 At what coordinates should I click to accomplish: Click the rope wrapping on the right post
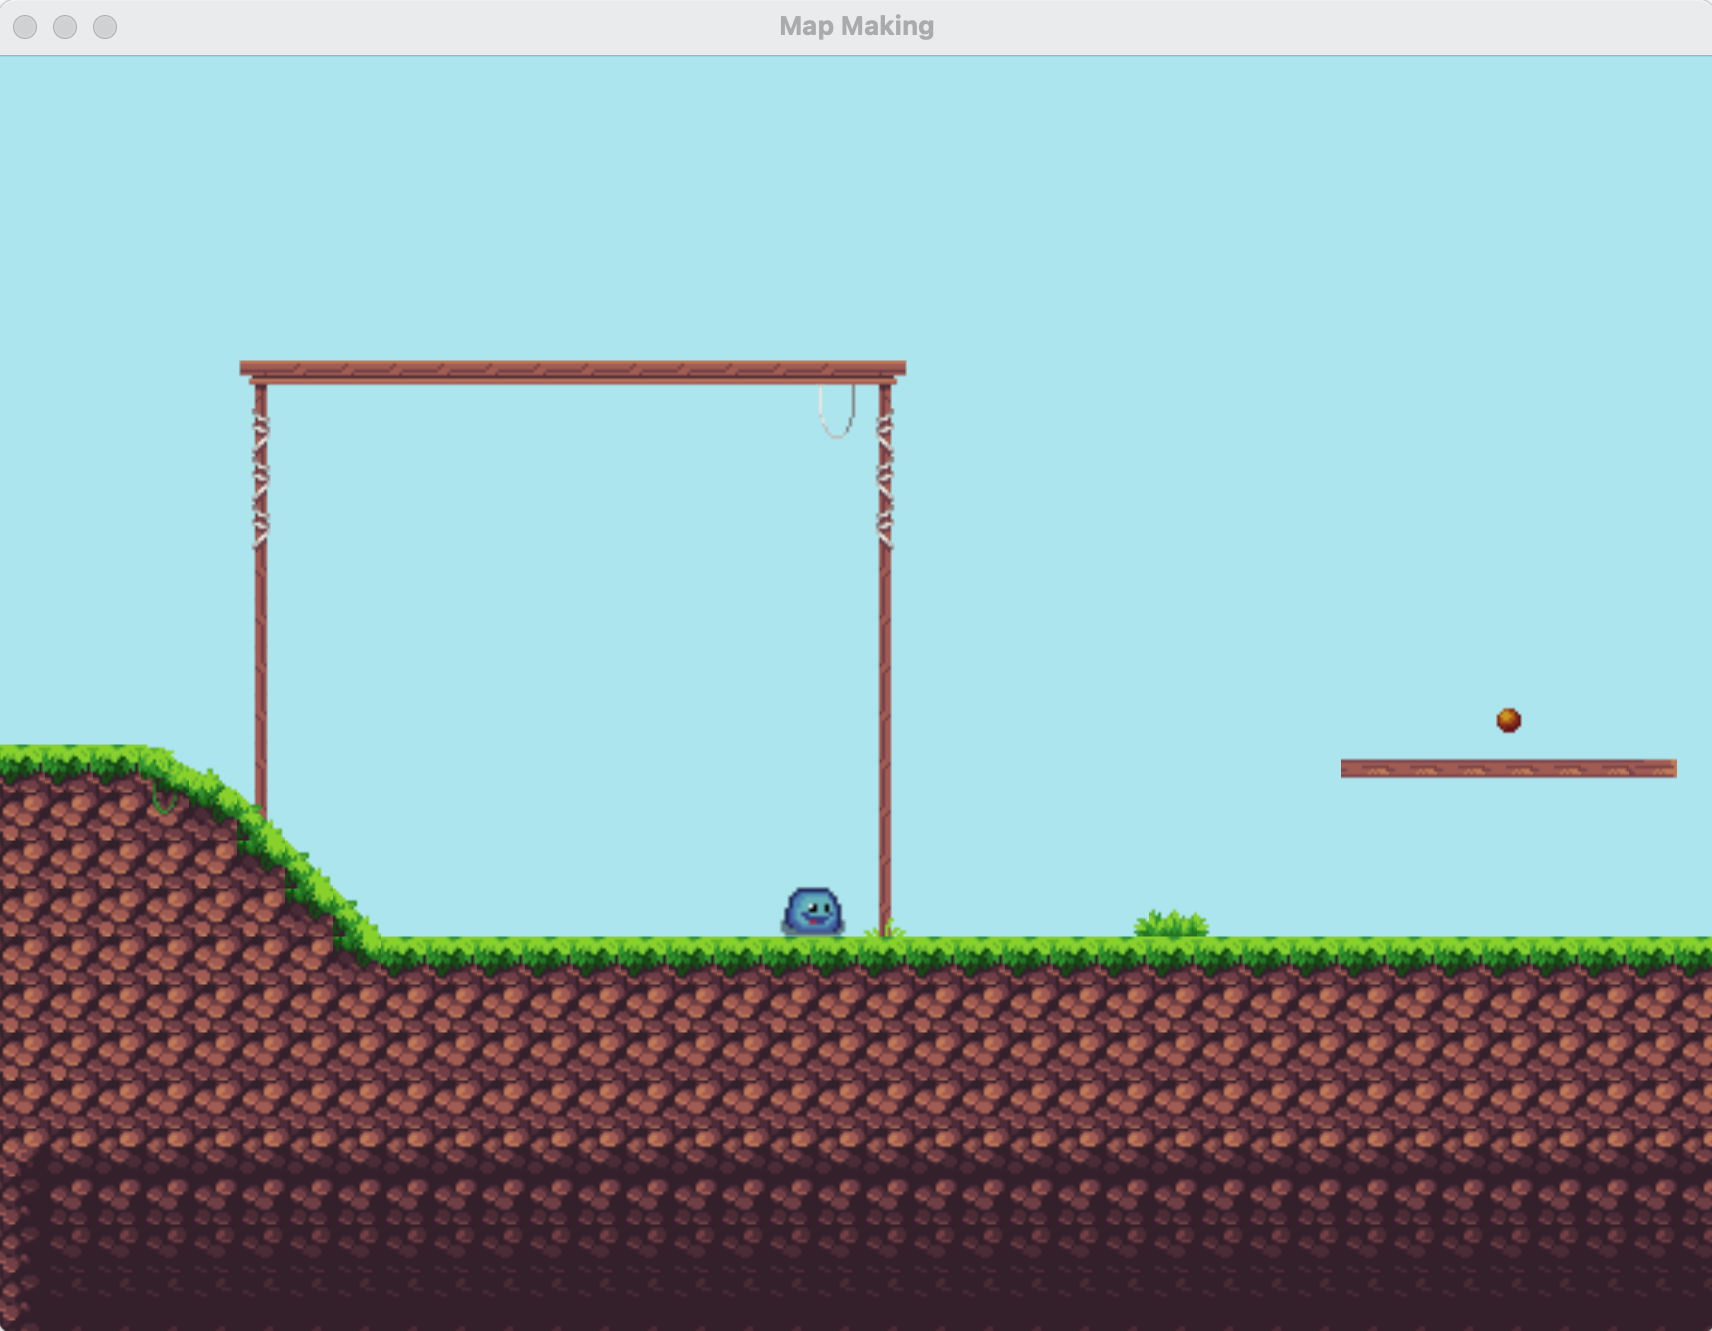pos(885,480)
